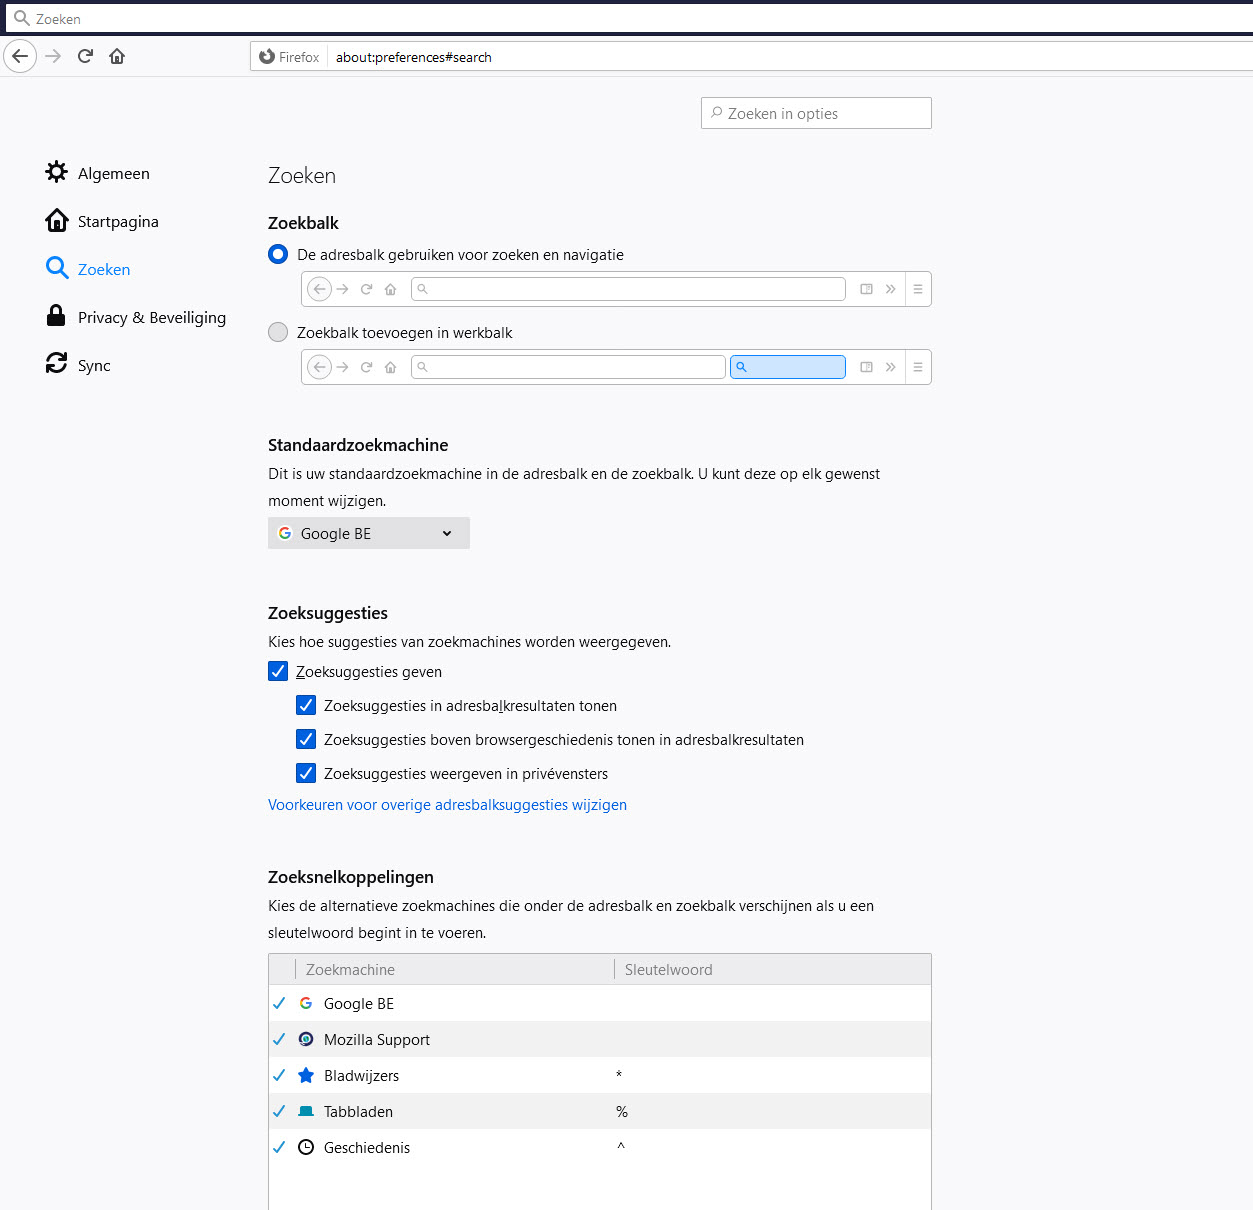This screenshot has width=1253, height=1210.
Task: Uncheck the Mozilla Support engine checkmark
Action: [279, 1039]
